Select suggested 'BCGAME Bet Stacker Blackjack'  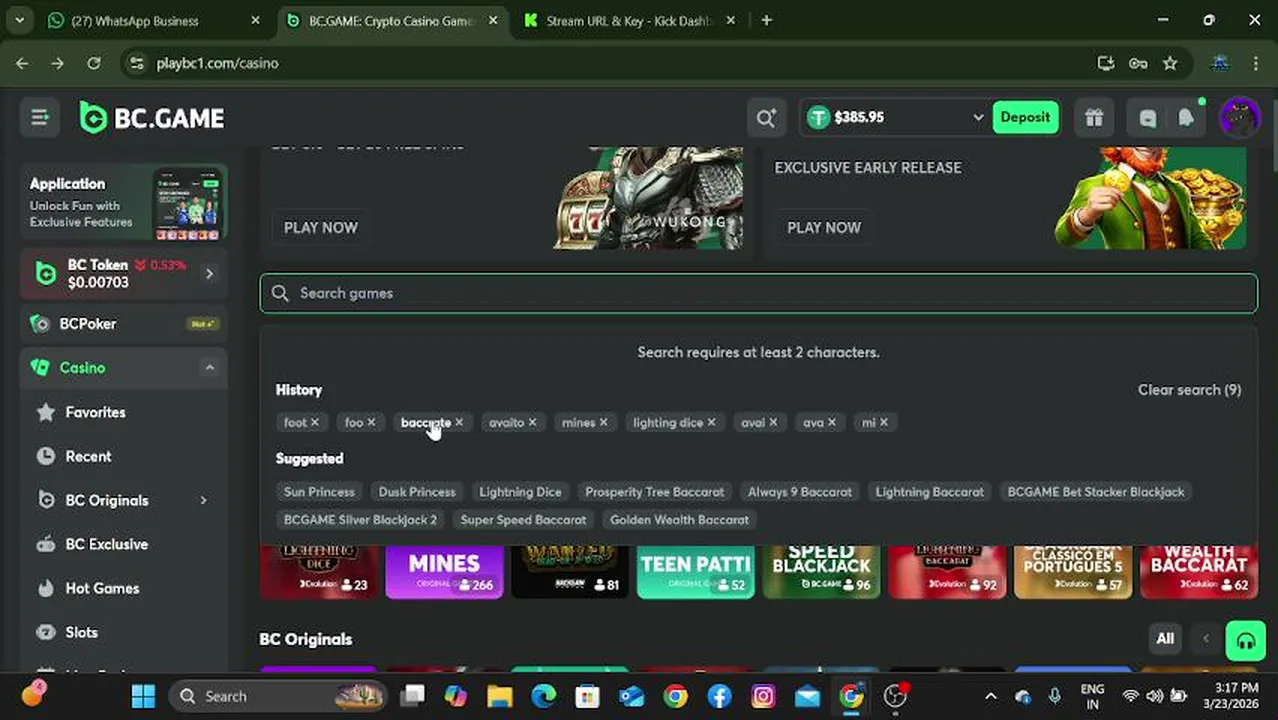point(1096,492)
